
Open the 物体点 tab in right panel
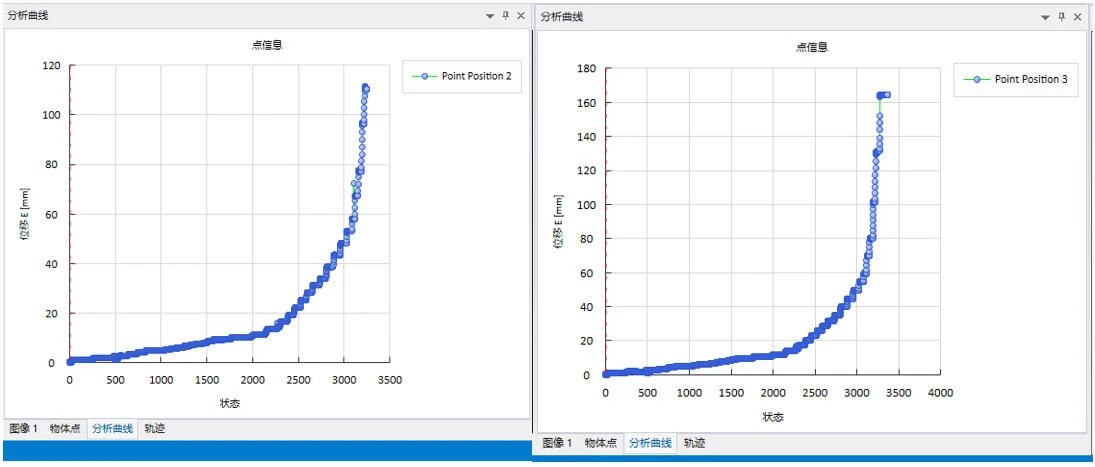click(601, 442)
